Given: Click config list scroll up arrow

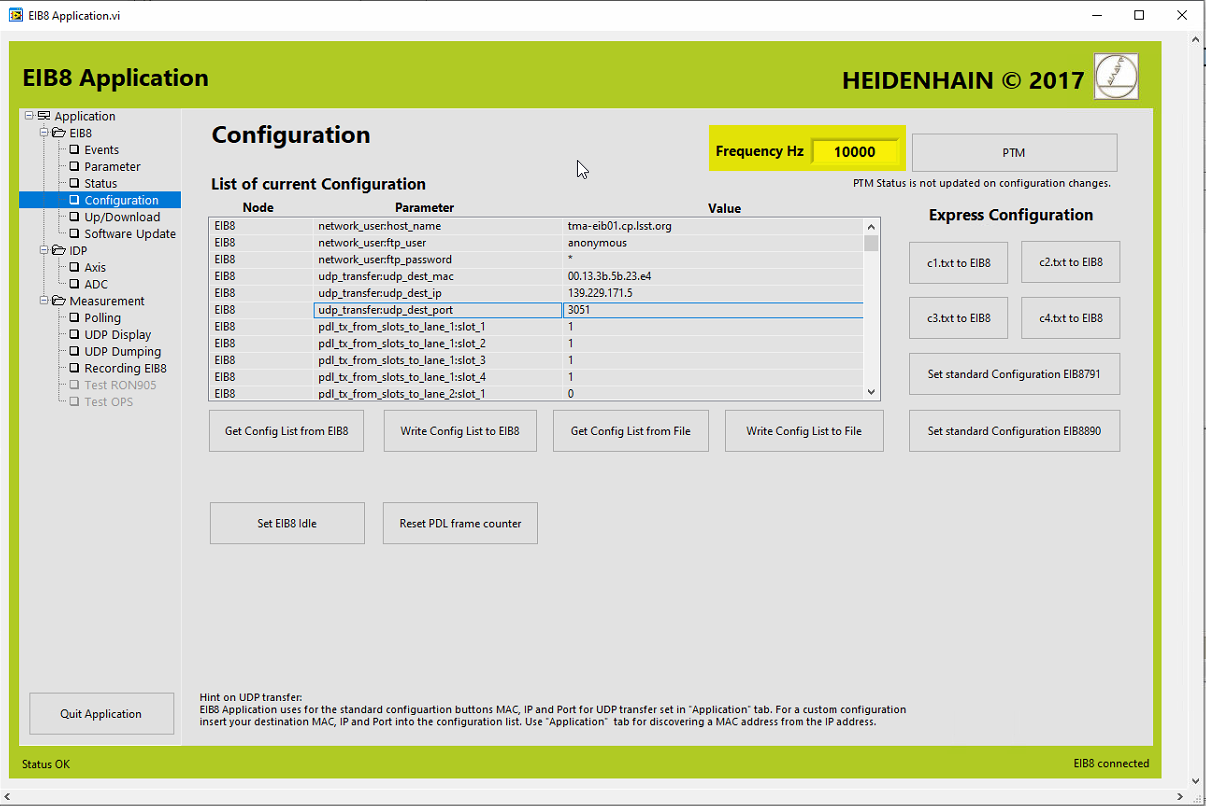Looking at the screenshot, I should pos(871,227).
